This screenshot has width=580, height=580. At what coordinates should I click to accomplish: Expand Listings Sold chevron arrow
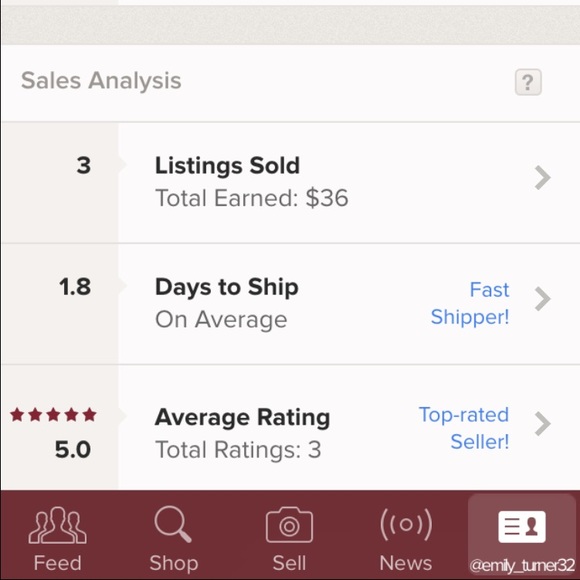pos(543,178)
